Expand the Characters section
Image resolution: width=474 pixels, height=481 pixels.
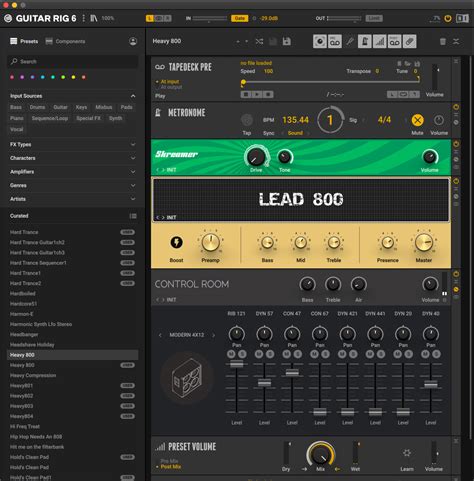click(x=133, y=158)
